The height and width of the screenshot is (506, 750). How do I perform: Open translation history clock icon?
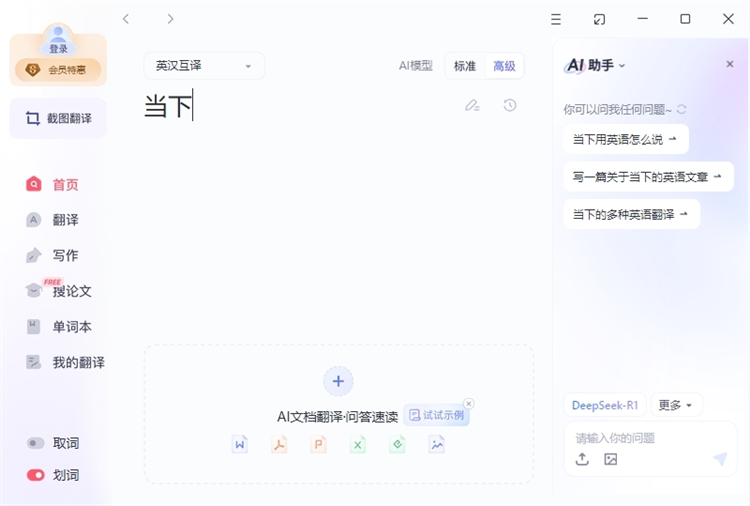510,105
